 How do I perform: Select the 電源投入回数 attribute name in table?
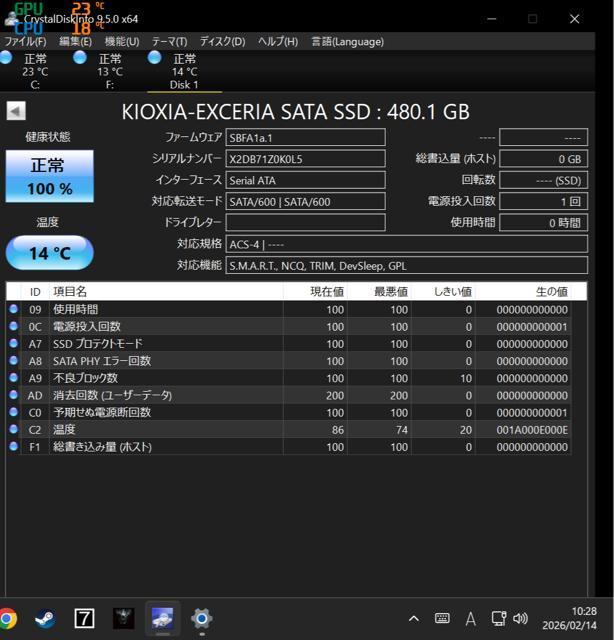[x=87, y=327]
